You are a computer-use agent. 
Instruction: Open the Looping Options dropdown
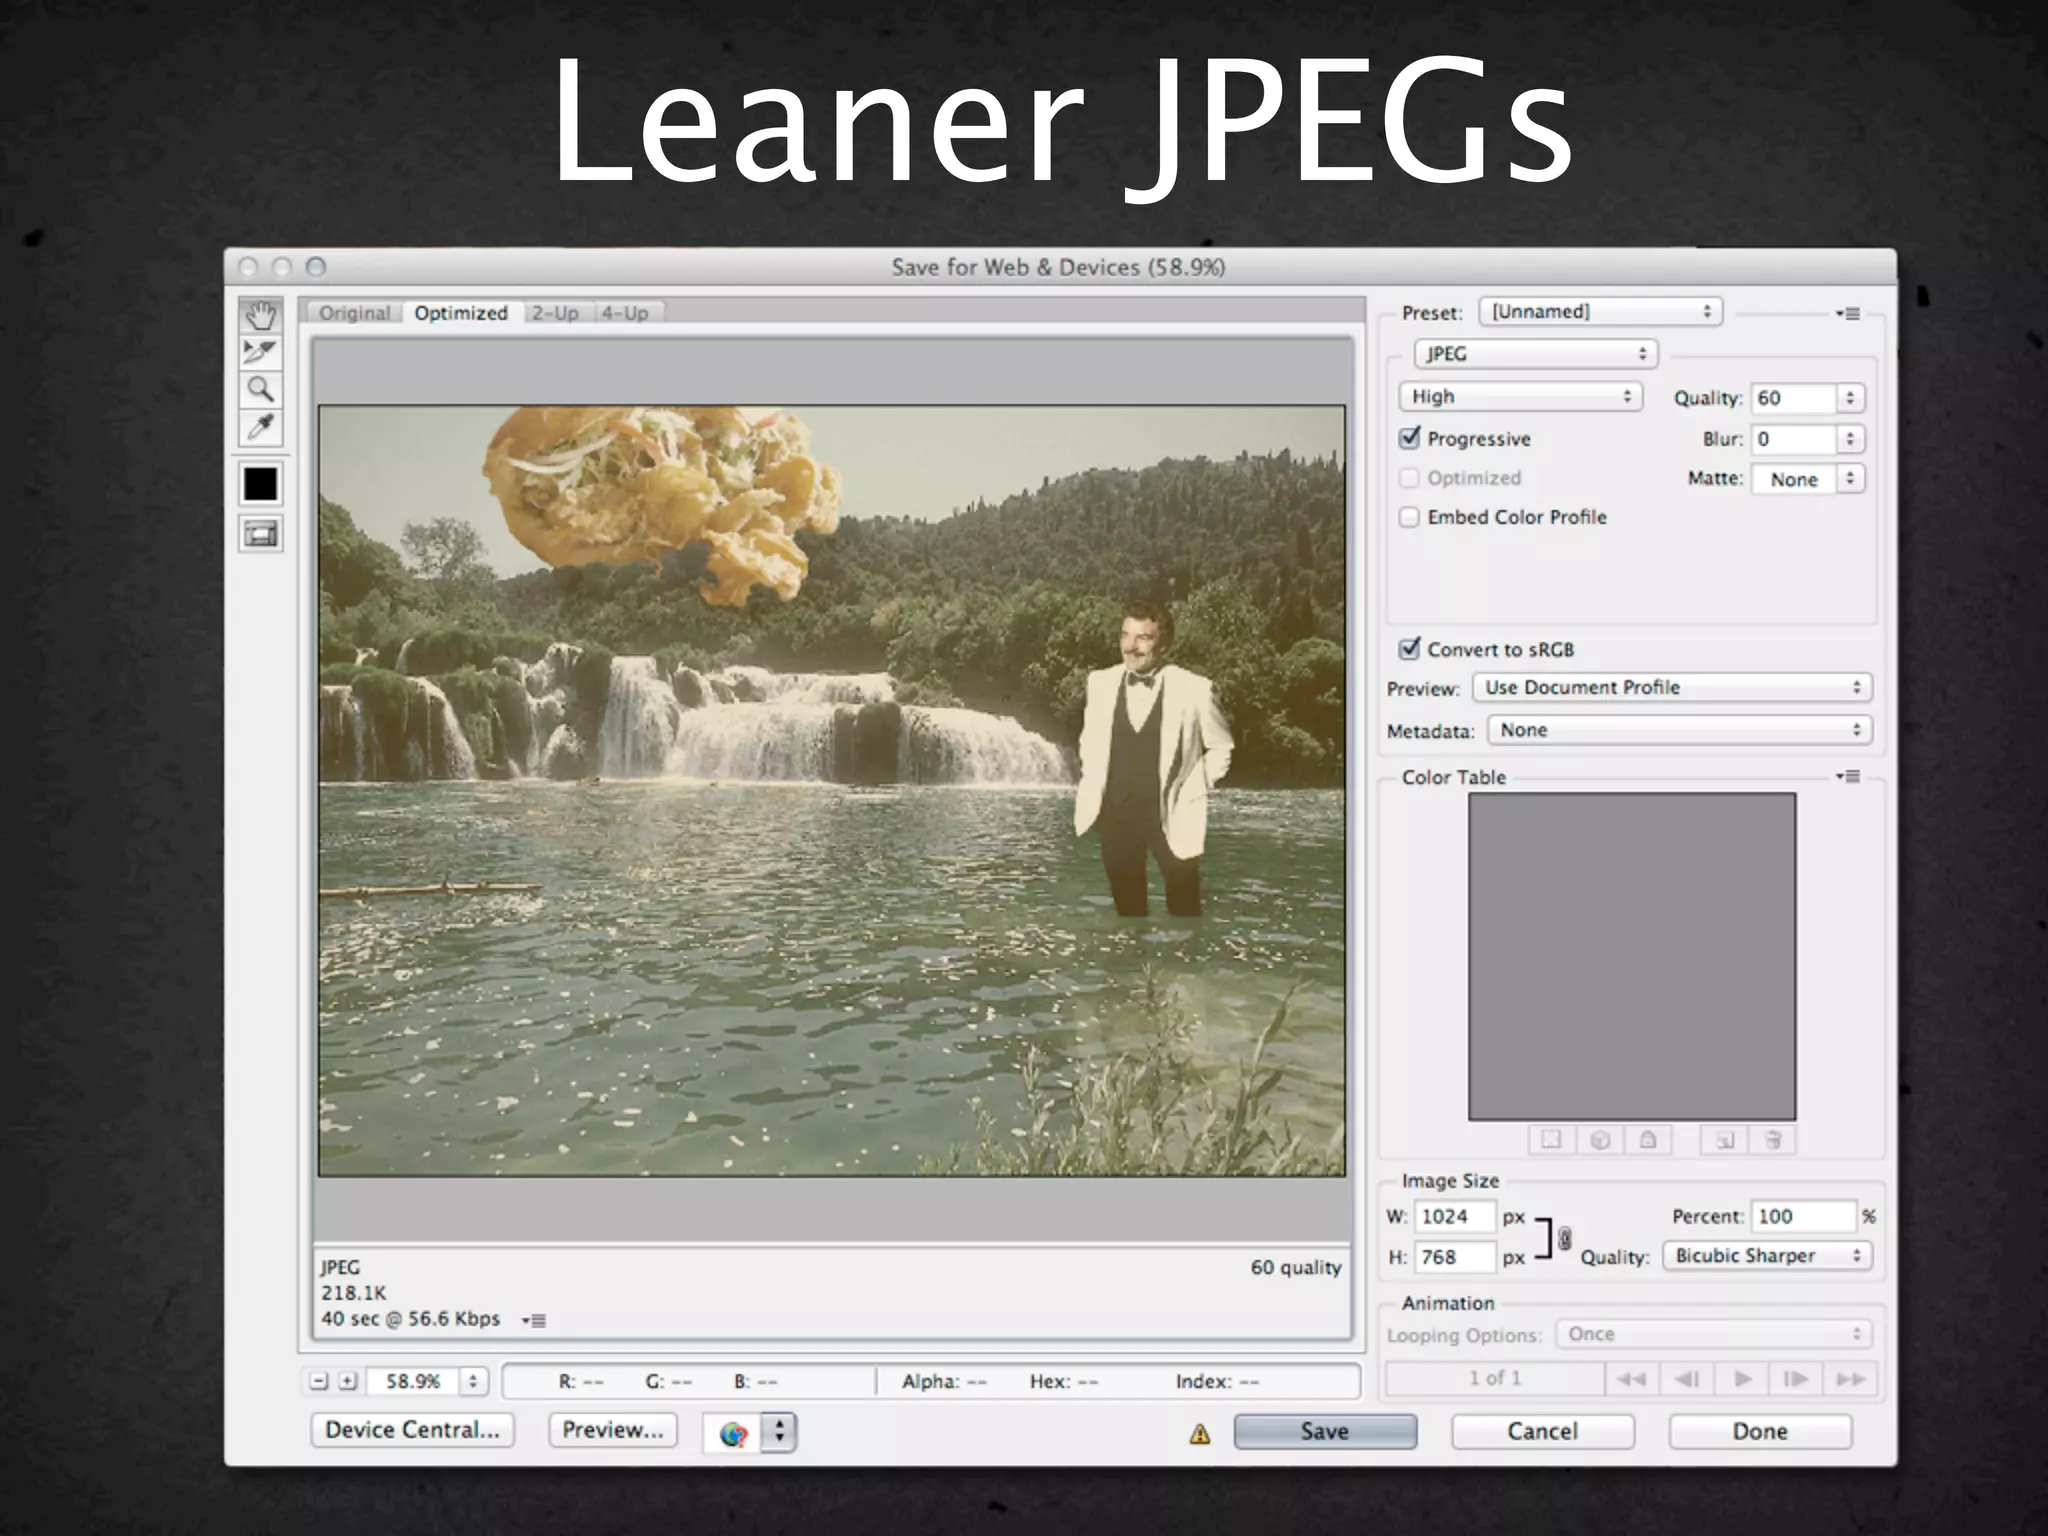pos(1714,1334)
